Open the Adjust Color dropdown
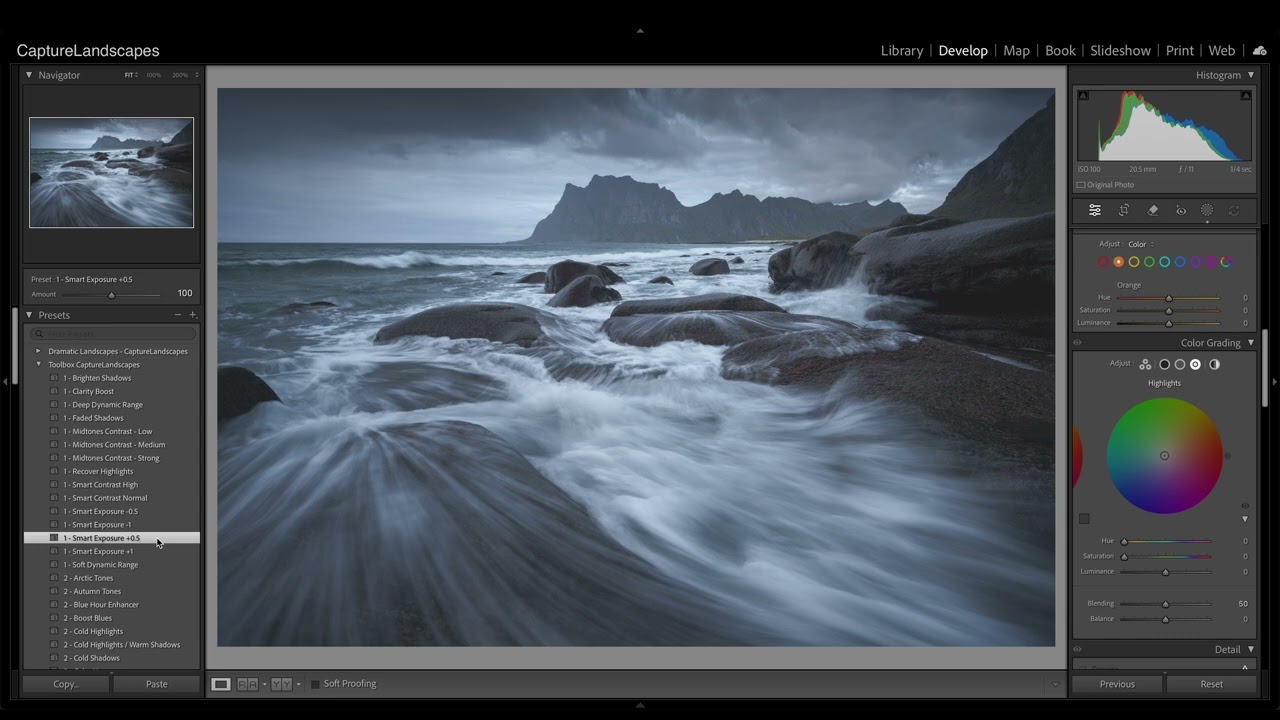The width and height of the screenshot is (1280, 720). tap(1140, 244)
